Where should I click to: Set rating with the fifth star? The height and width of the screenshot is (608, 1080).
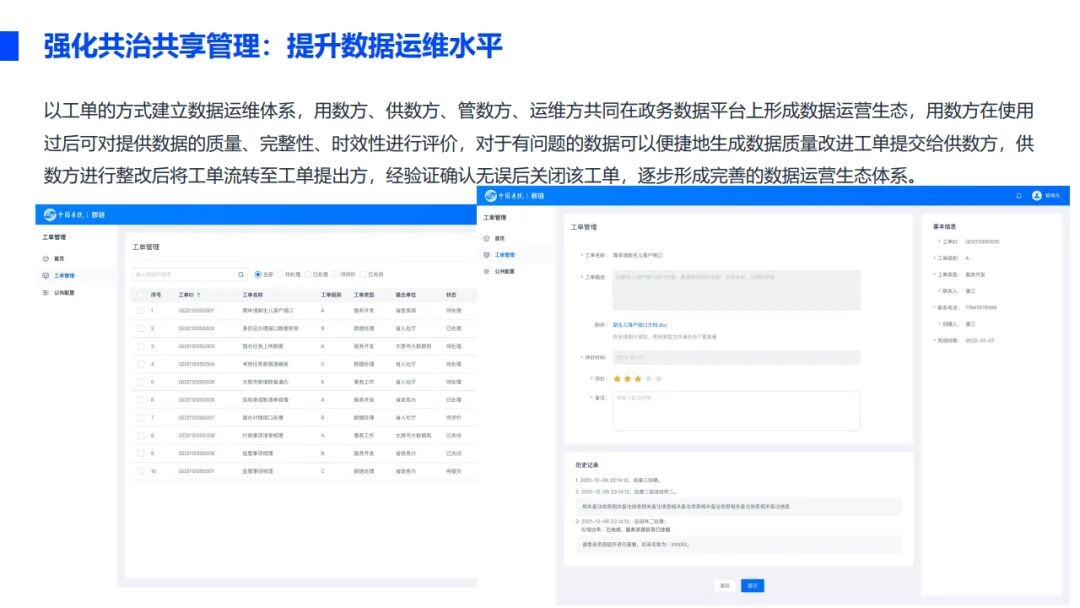tap(659, 379)
